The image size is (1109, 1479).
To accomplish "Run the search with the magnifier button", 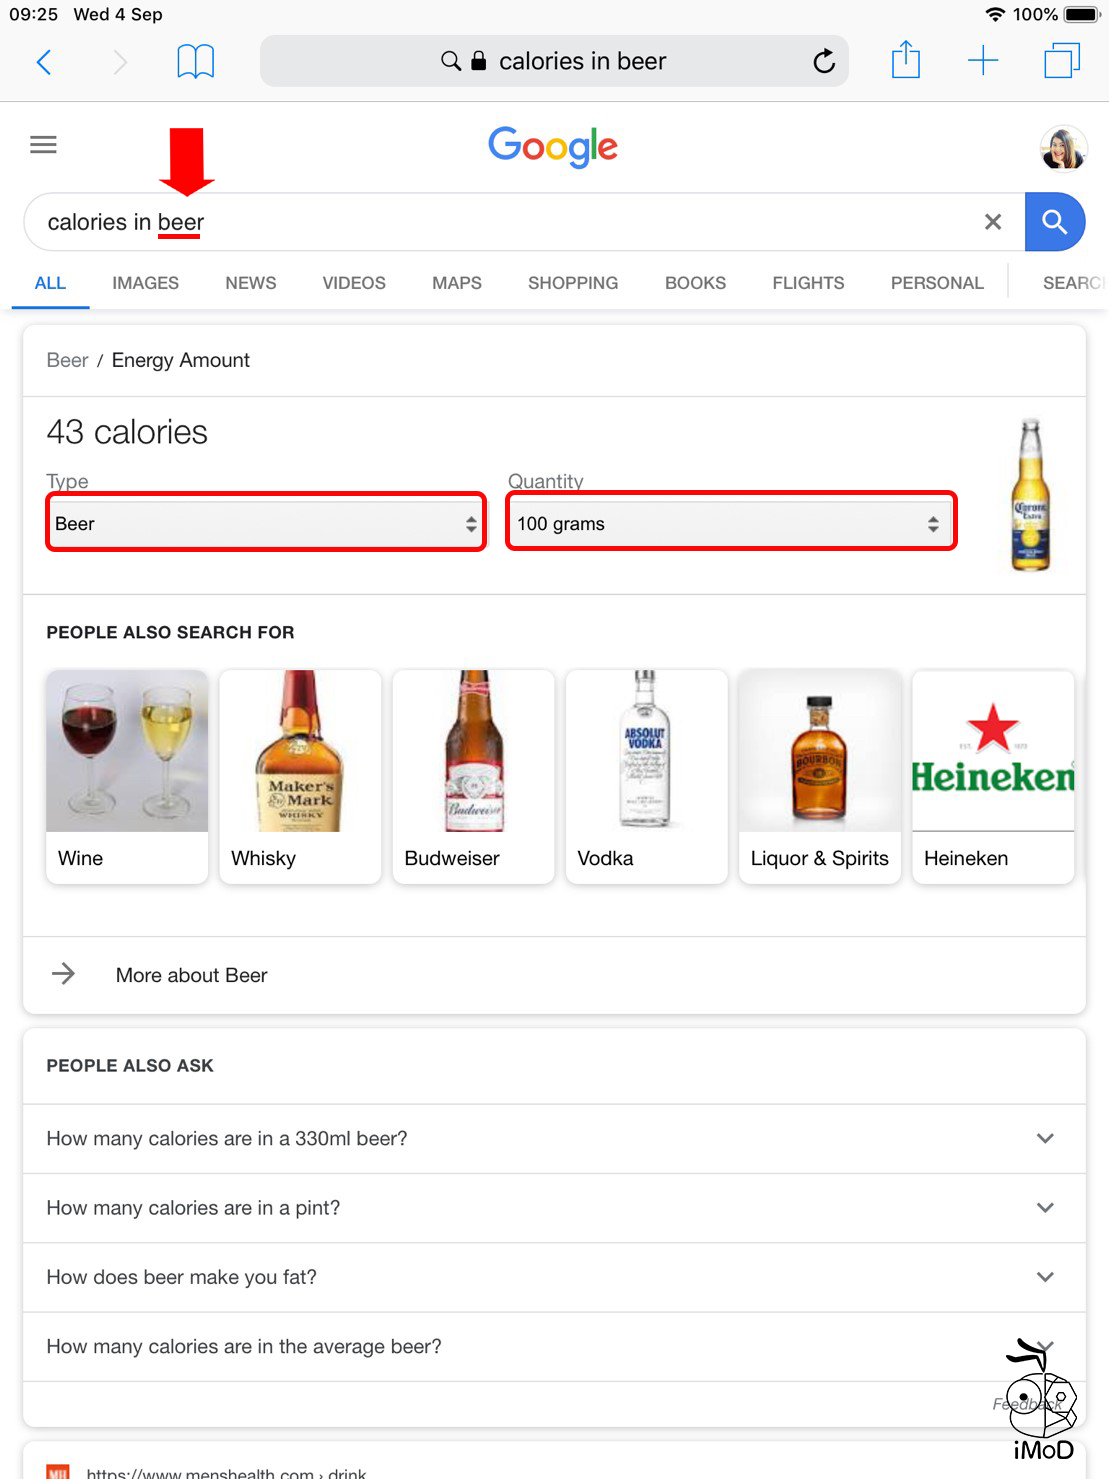I will click(1055, 222).
